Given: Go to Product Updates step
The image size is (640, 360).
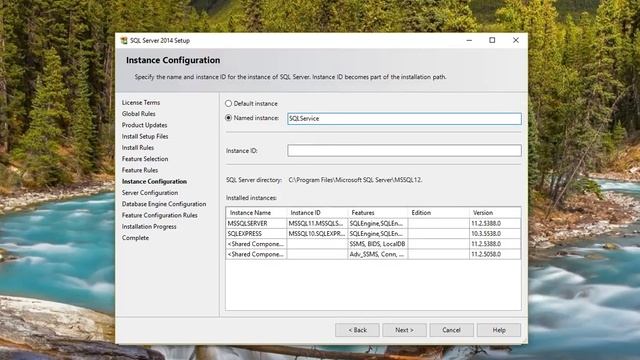Looking at the screenshot, I should pos(144,125).
